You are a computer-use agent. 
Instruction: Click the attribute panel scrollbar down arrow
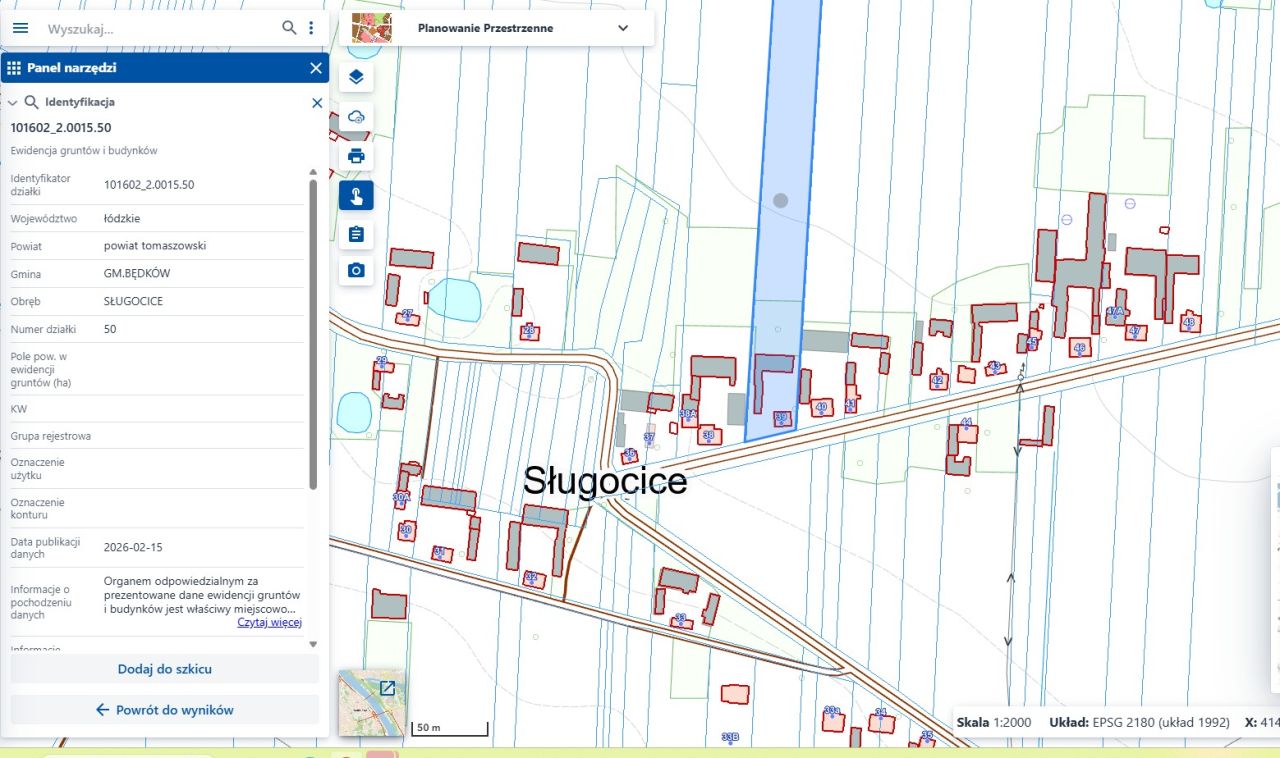313,645
